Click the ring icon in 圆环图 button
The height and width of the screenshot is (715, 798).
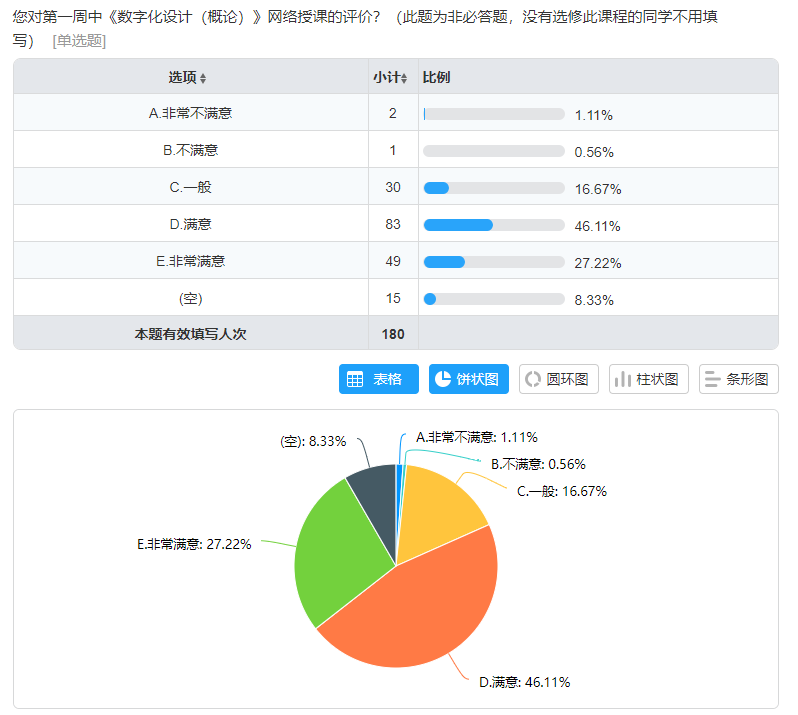(532, 379)
